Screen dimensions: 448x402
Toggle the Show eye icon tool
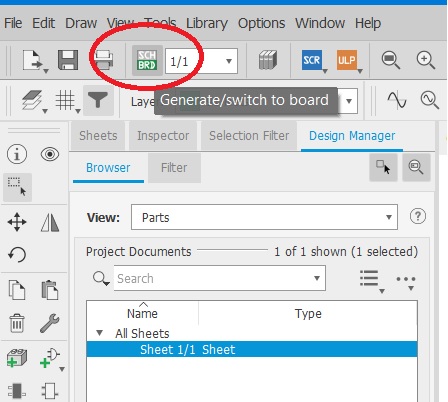(x=50, y=154)
